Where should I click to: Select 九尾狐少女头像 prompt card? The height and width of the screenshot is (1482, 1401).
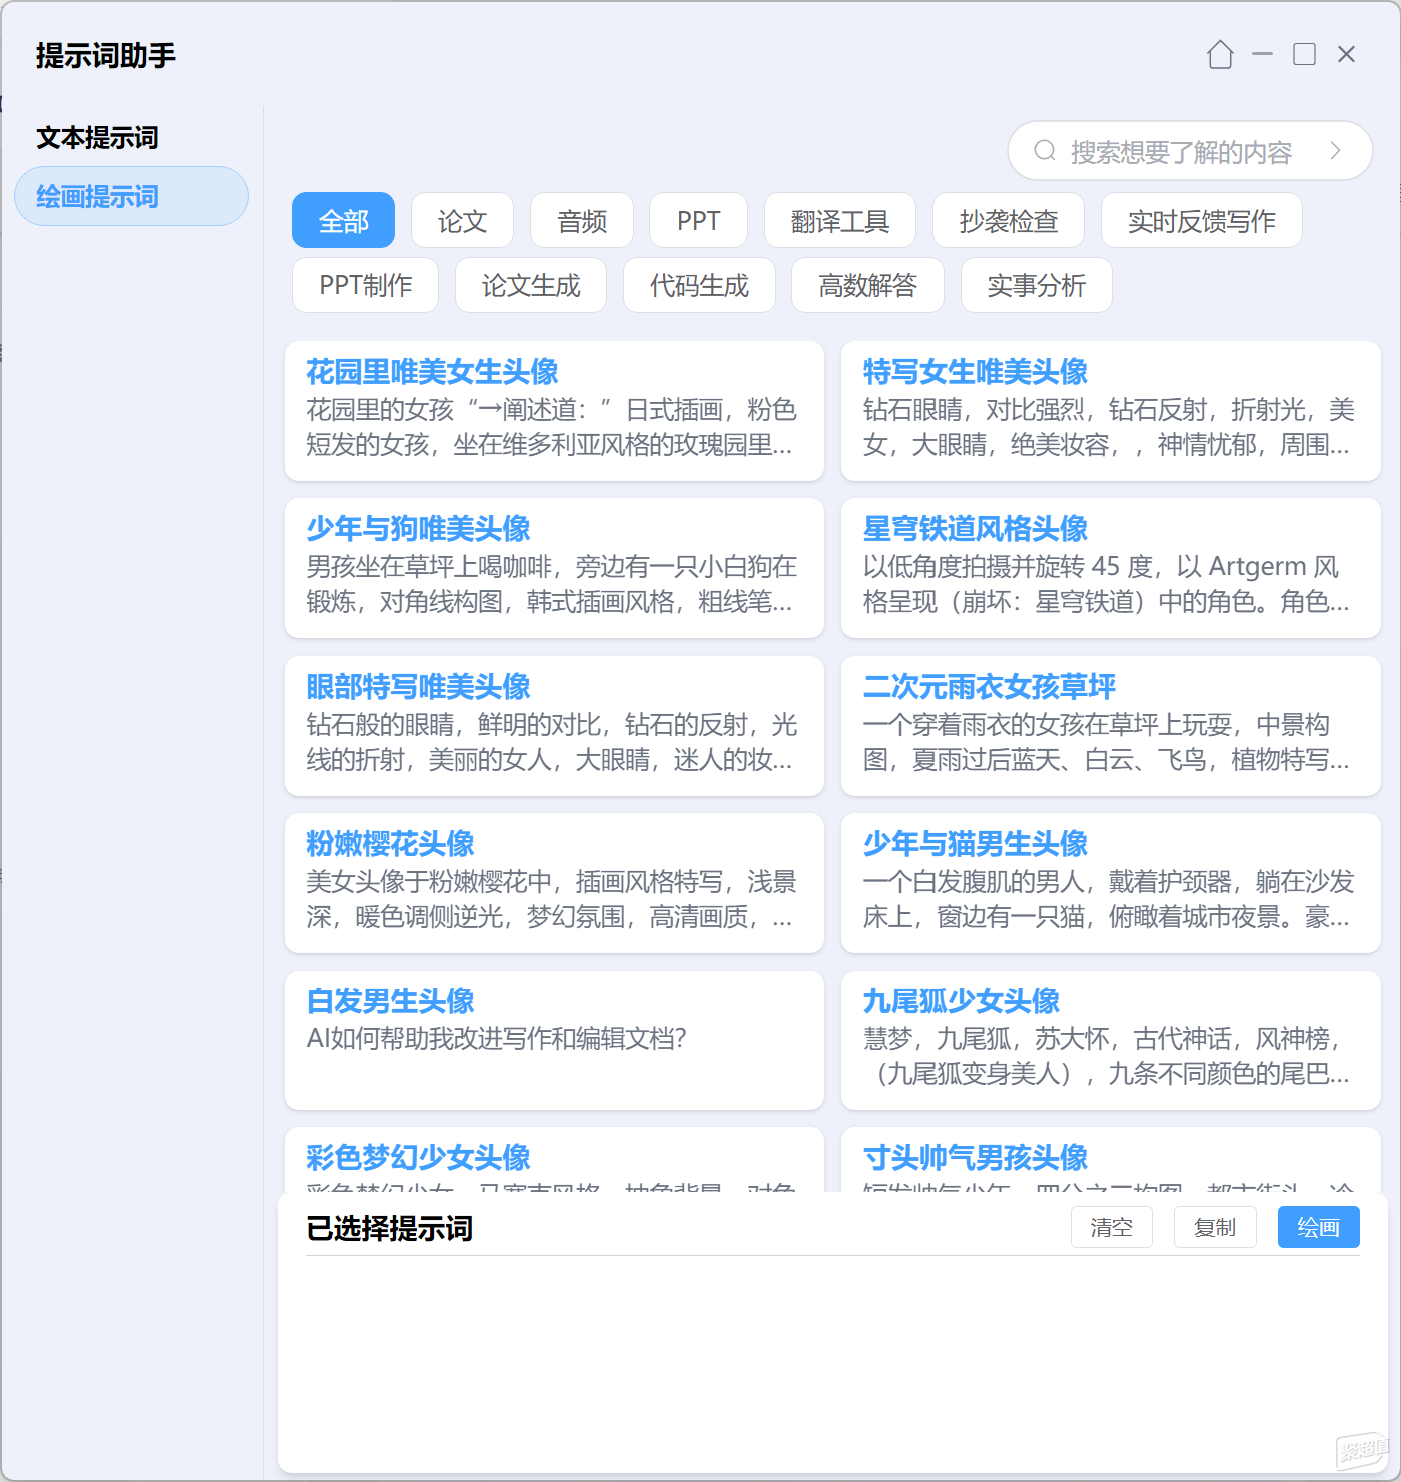coord(1110,1040)
